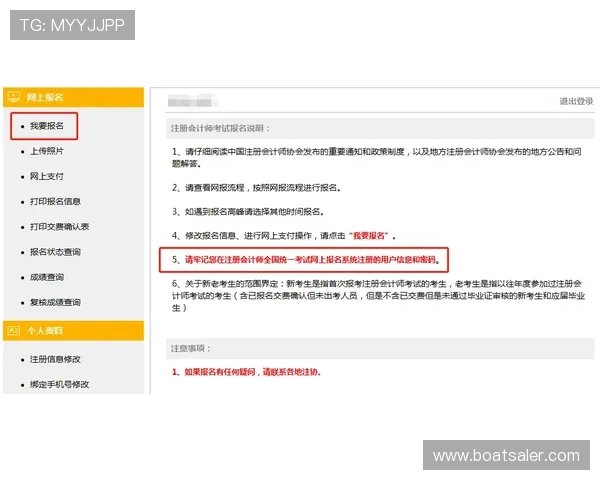
Task: Click the 个人资料 header label
Action: [45, 331]
